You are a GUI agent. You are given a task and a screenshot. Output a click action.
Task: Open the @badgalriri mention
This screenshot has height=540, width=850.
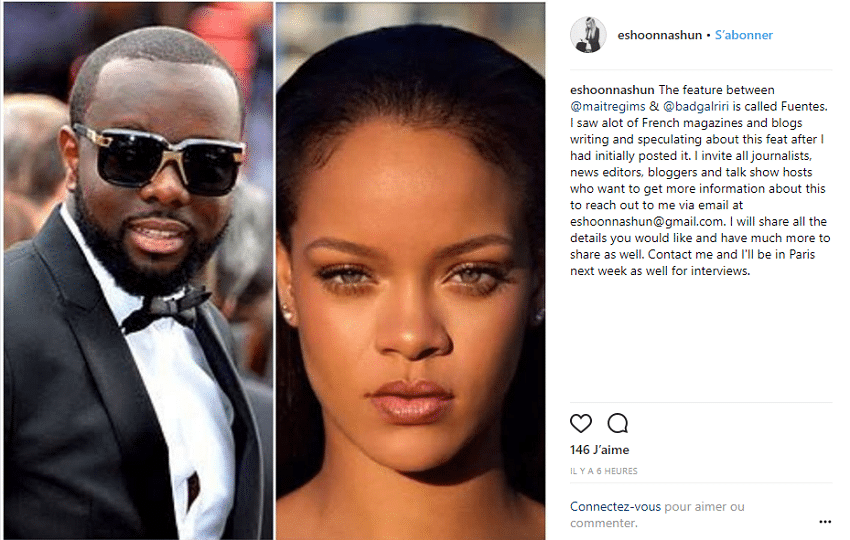pos(696,106)
